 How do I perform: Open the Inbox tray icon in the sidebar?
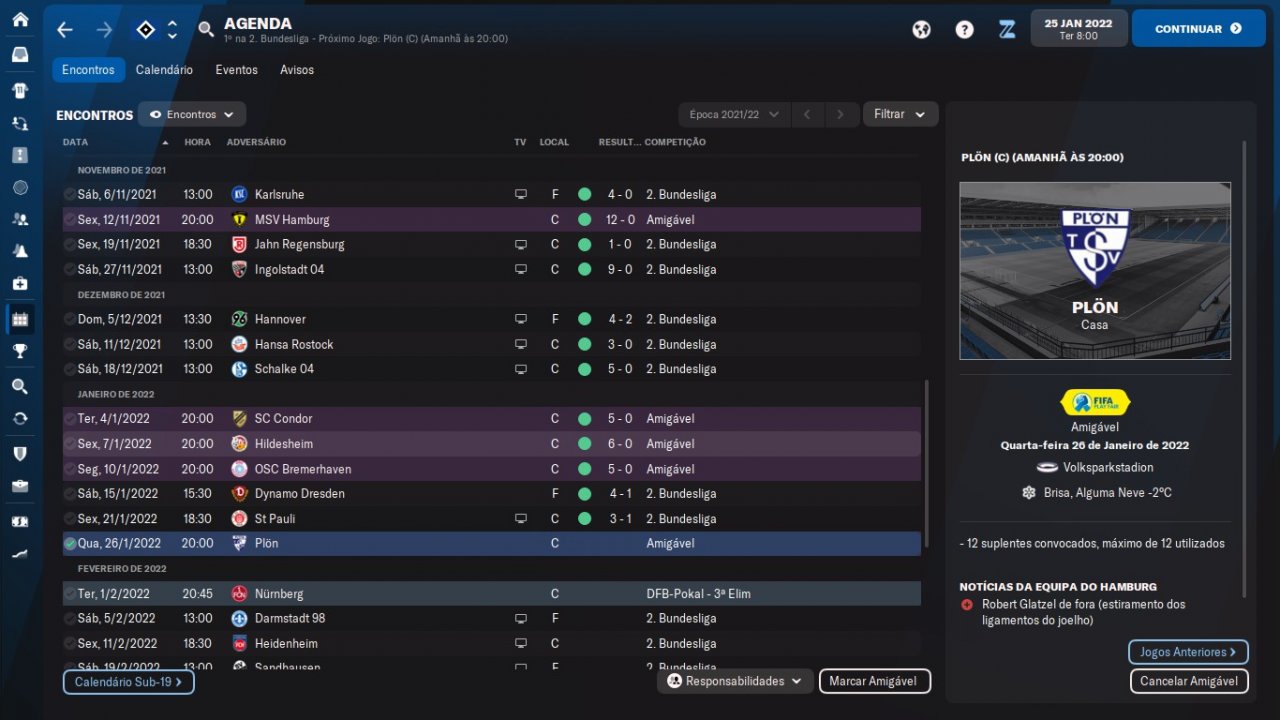[x=20, y=55]
